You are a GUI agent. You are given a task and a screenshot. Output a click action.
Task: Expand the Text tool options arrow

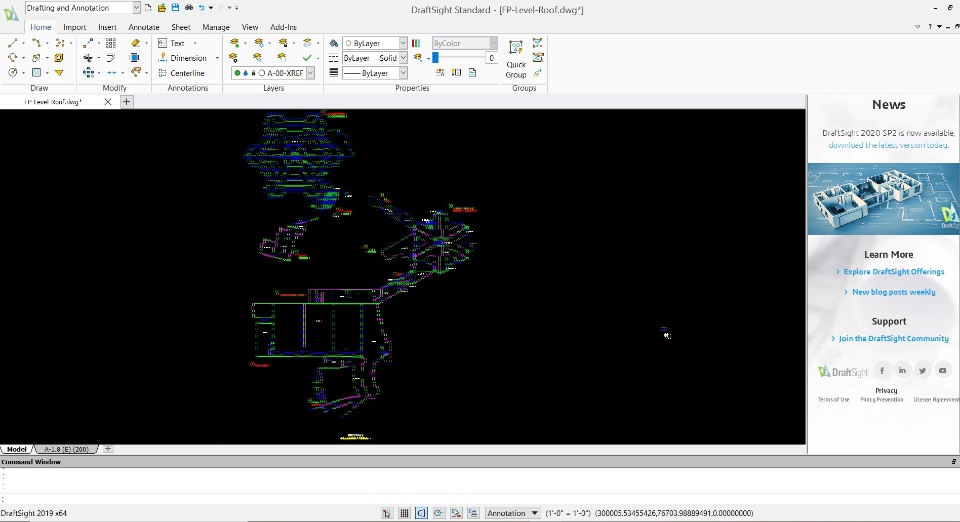click(195, 43)
